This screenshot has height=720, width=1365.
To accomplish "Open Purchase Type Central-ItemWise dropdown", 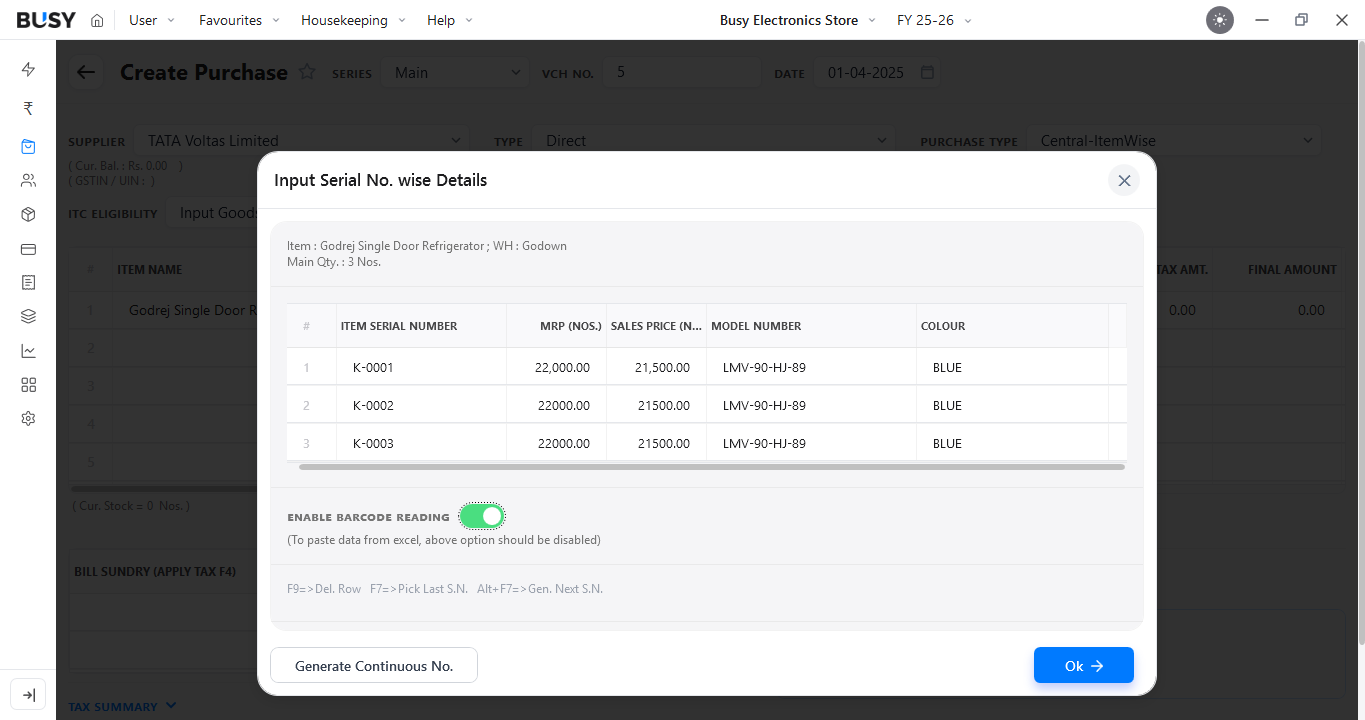I will (1174, 141).
